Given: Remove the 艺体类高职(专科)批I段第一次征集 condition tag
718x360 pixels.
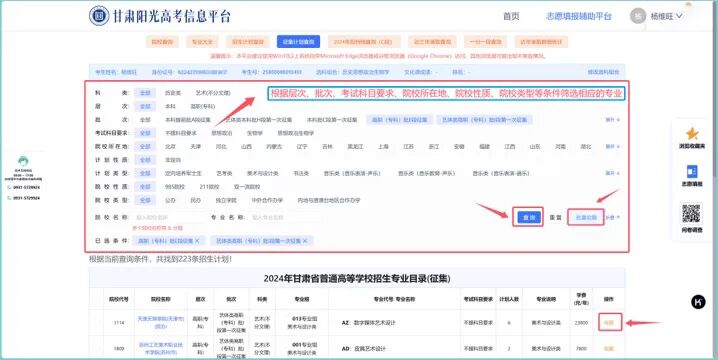Looking at the screenshot, I should click(305, 241).
